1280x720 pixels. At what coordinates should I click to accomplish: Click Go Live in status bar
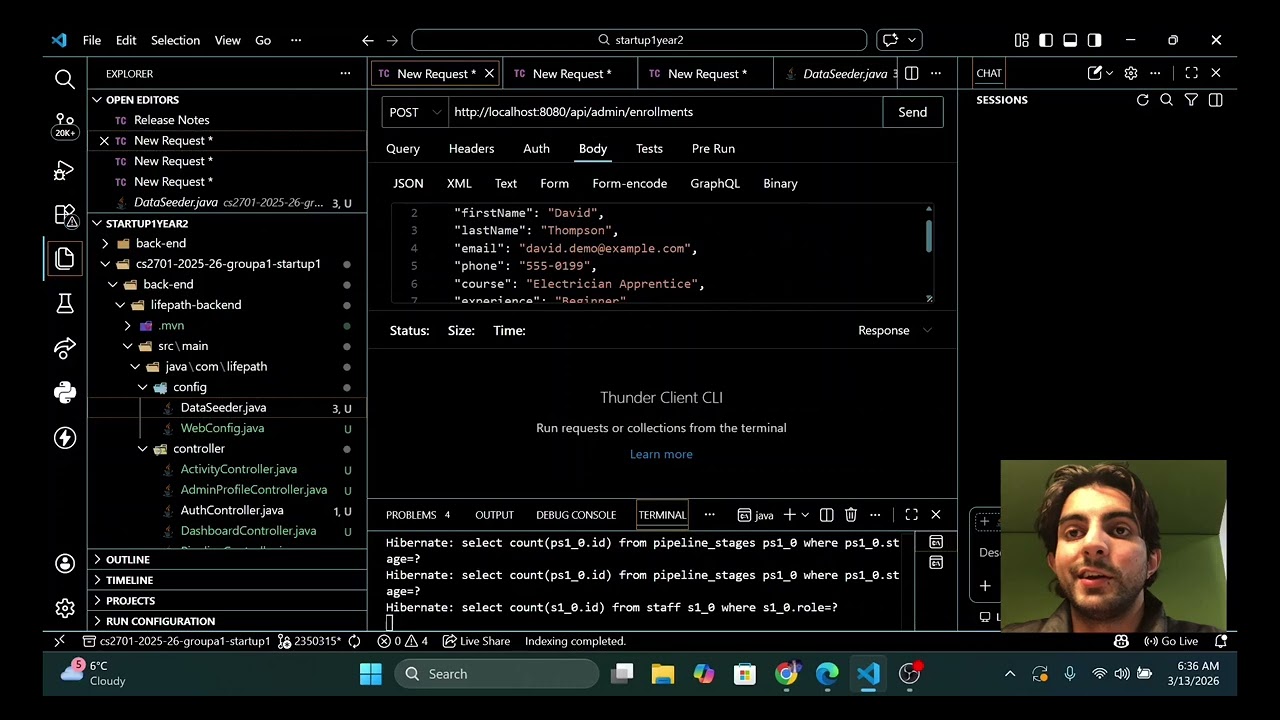1171,641
